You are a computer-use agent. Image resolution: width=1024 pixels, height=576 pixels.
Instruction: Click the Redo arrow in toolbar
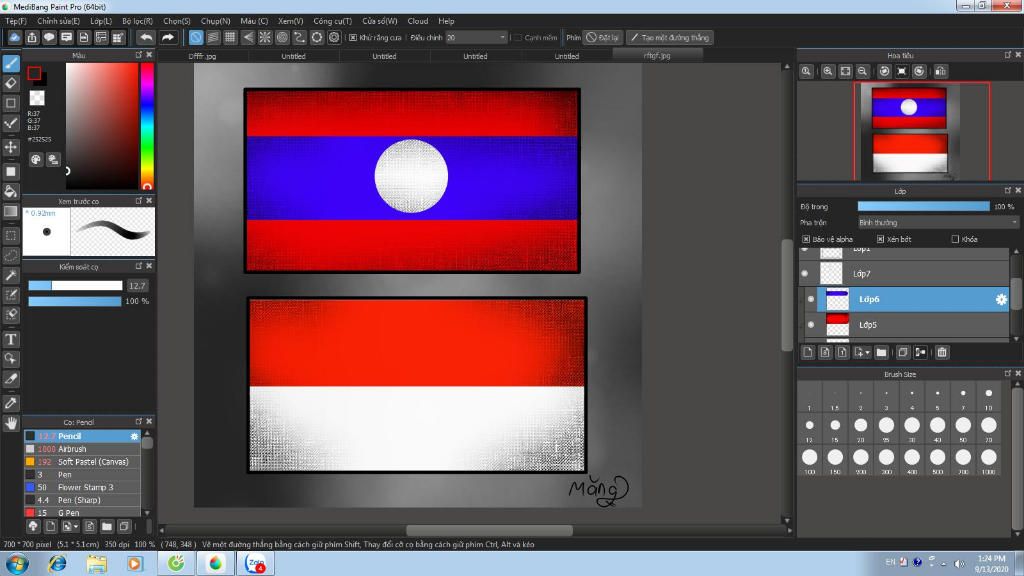pyautogui.click(x=168, y=37)
